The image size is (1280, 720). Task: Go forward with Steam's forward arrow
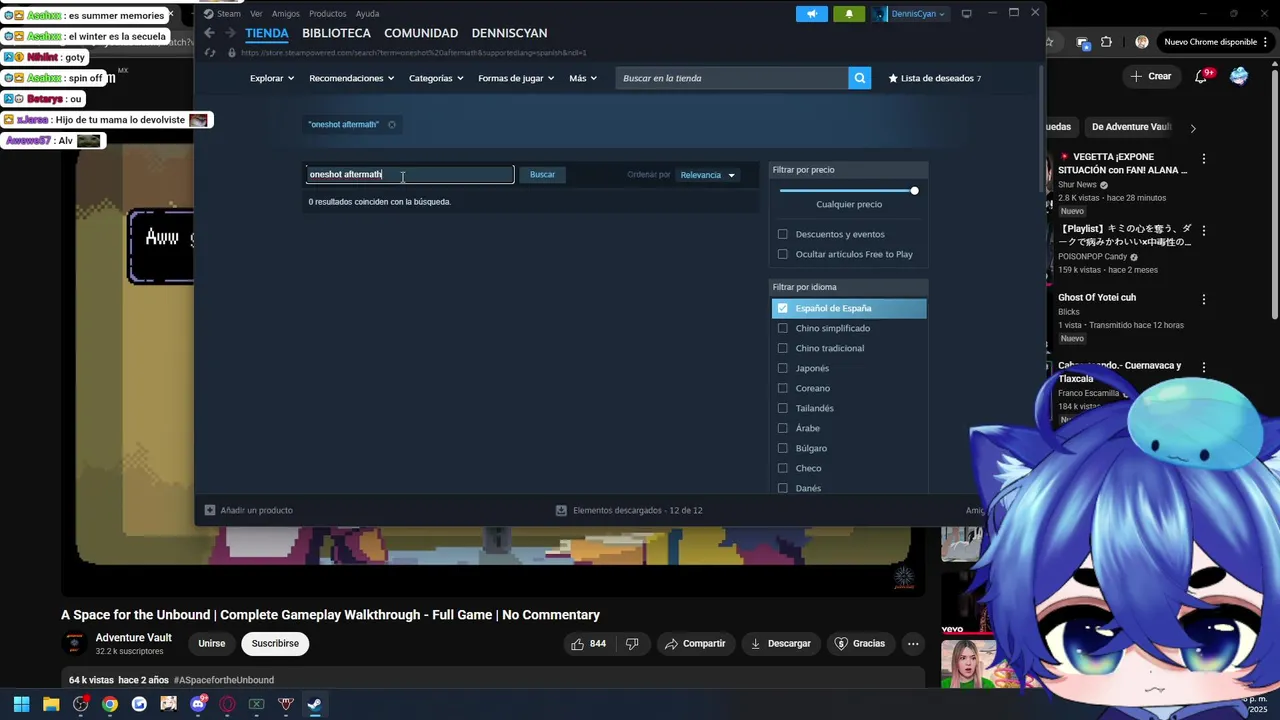(229, 33)
